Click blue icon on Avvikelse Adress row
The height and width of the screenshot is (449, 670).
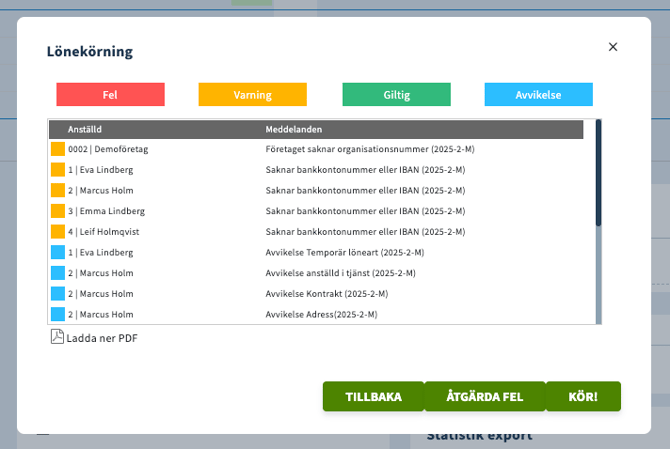[57, 314]
